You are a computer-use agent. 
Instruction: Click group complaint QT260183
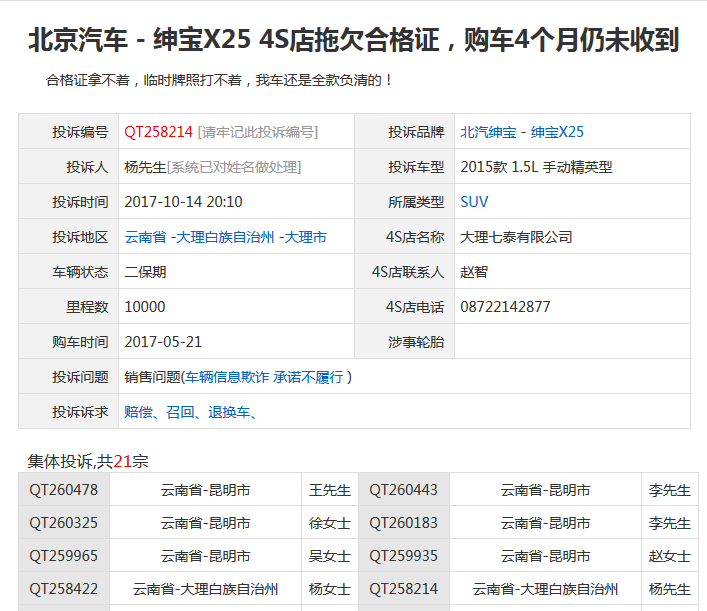coord(404,523)
